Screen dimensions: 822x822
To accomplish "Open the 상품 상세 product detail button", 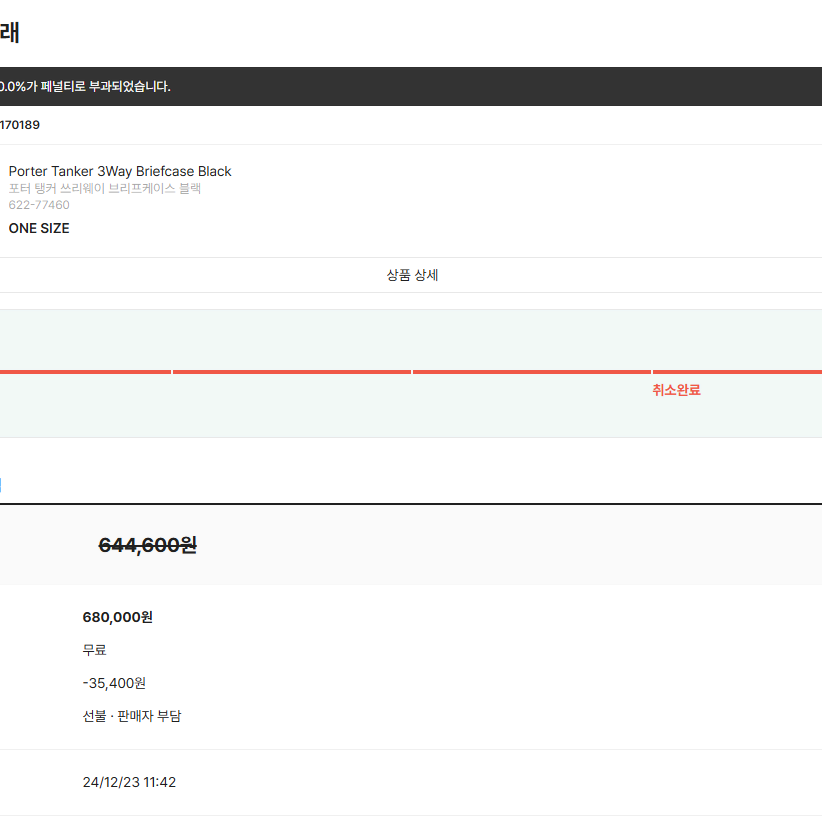I will [x=411, y=275].
